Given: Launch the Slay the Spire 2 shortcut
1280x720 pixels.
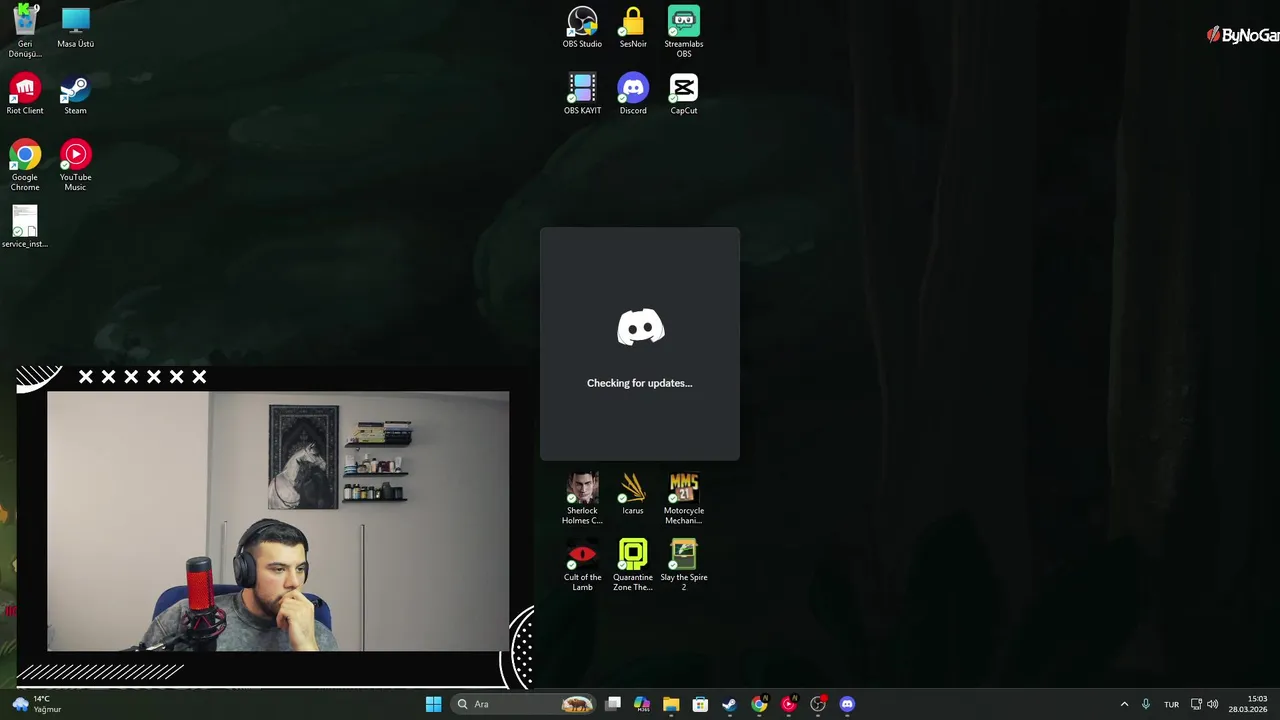Looking at the screenshot, I should coord(684,566).
